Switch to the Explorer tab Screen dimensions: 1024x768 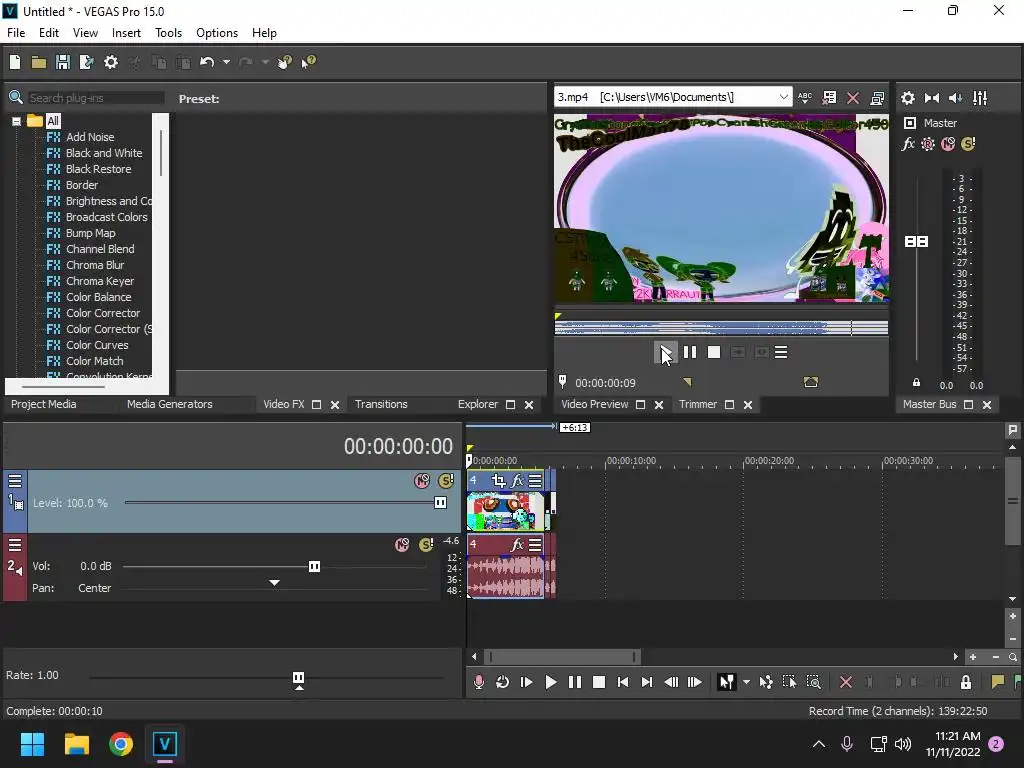[477, 404]
